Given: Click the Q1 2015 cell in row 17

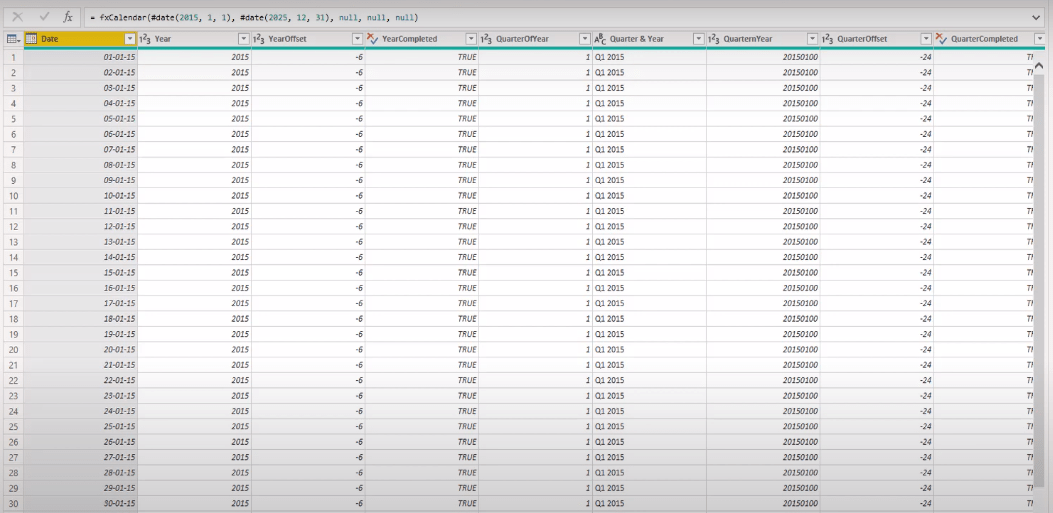Looking at the screenshot, I should 649,304.
